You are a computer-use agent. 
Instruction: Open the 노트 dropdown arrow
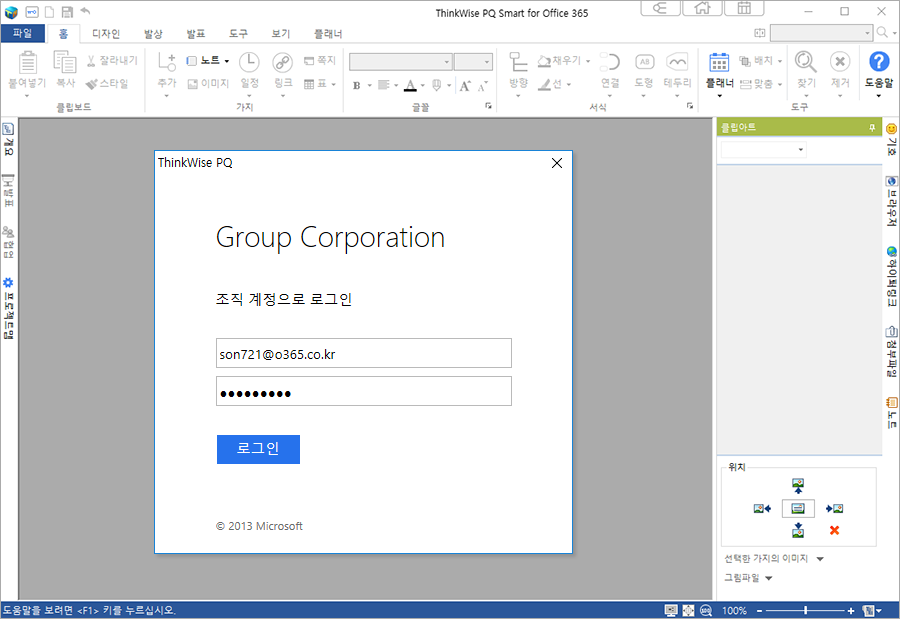coord(227,61)
